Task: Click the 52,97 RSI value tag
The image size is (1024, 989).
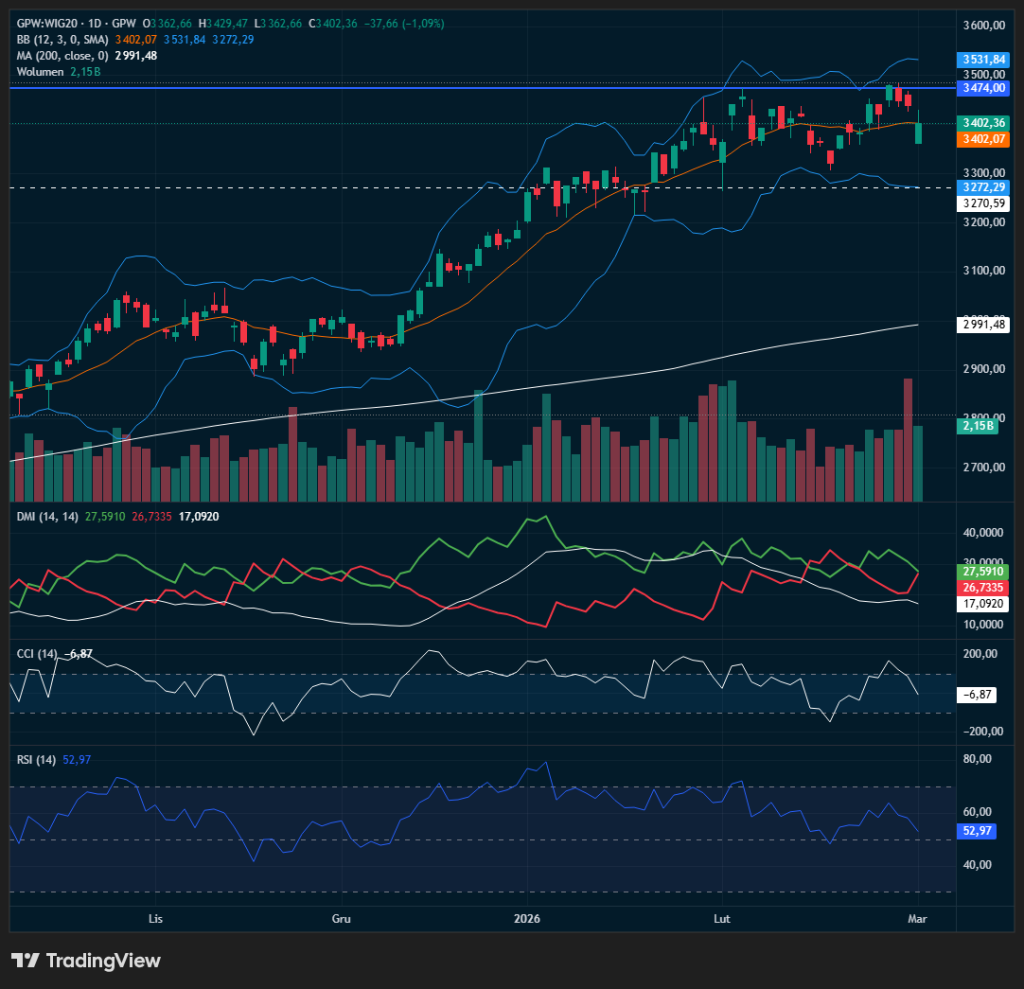Action: click(x=977, y=830)
